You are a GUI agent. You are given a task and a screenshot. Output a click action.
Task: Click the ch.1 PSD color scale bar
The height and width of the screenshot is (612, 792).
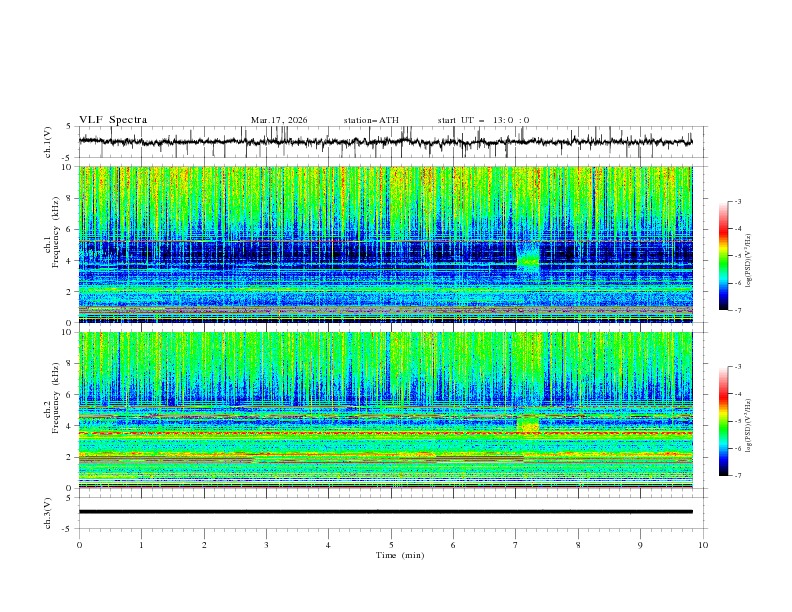click(x=723, y=256)
